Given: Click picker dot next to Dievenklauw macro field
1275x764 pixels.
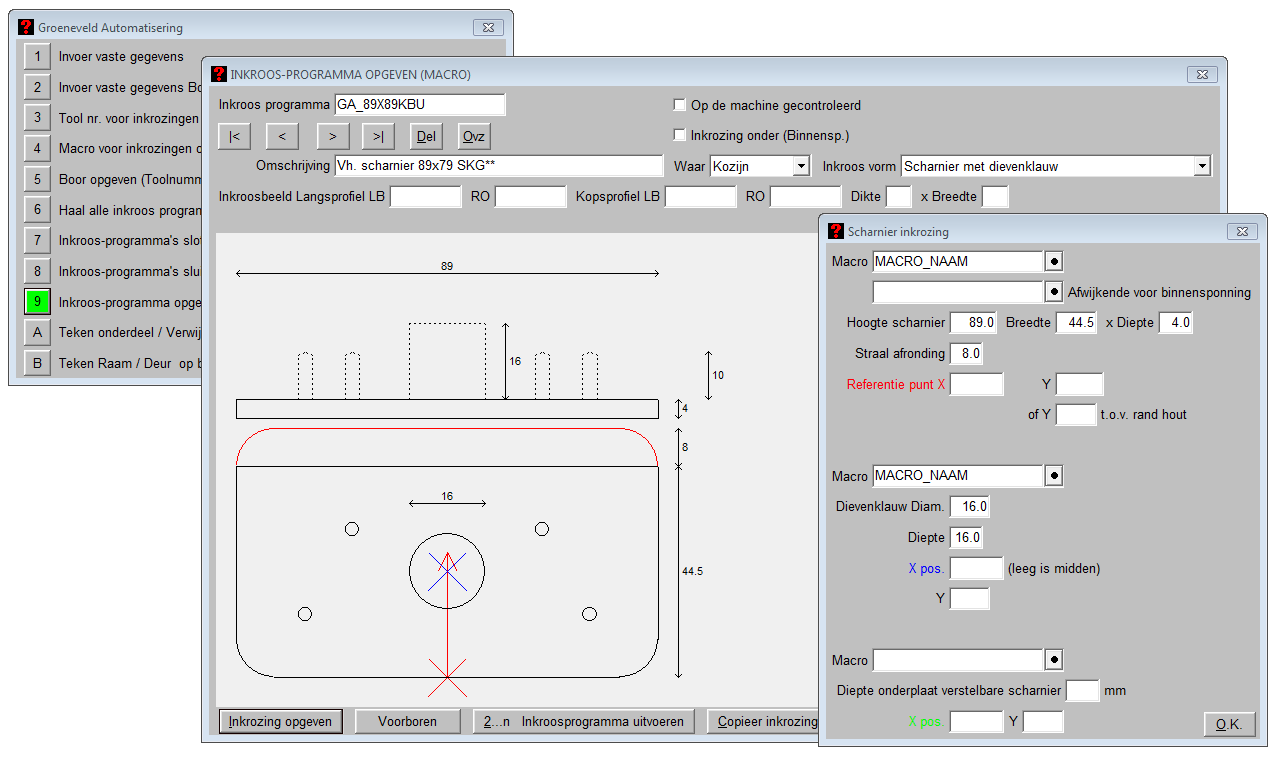Looking at the screenshot, I should pyautogui.click(x=1054, y=476).
